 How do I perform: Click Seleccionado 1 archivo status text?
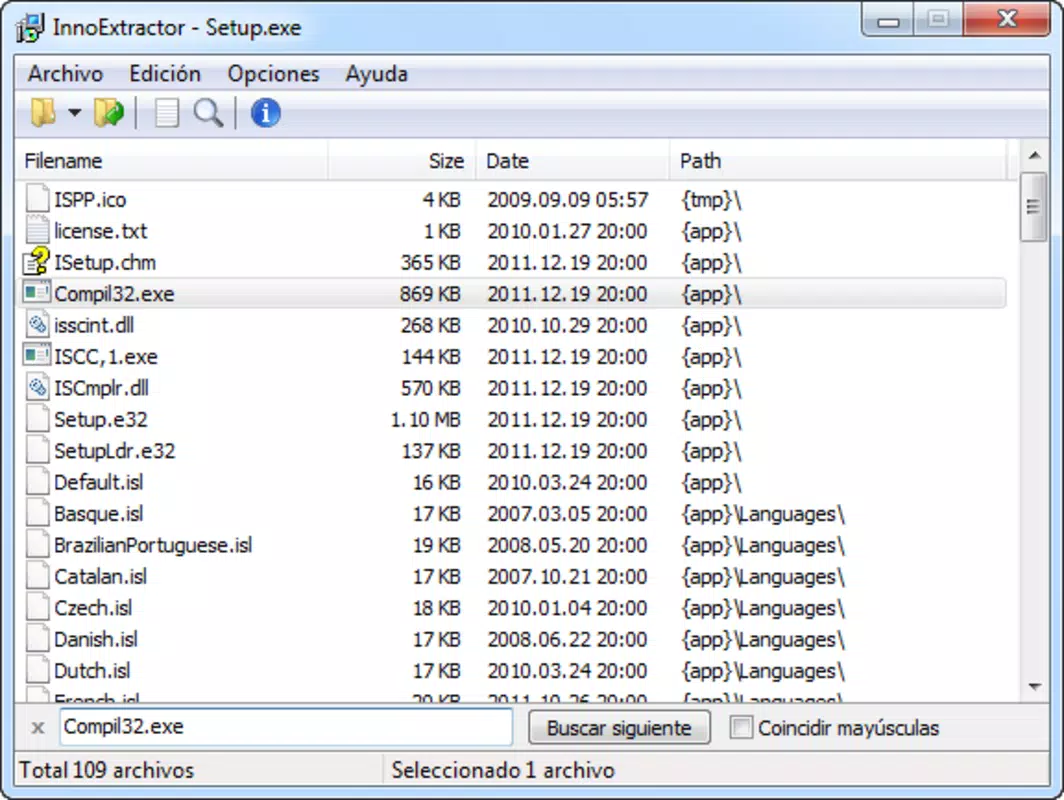503,770
